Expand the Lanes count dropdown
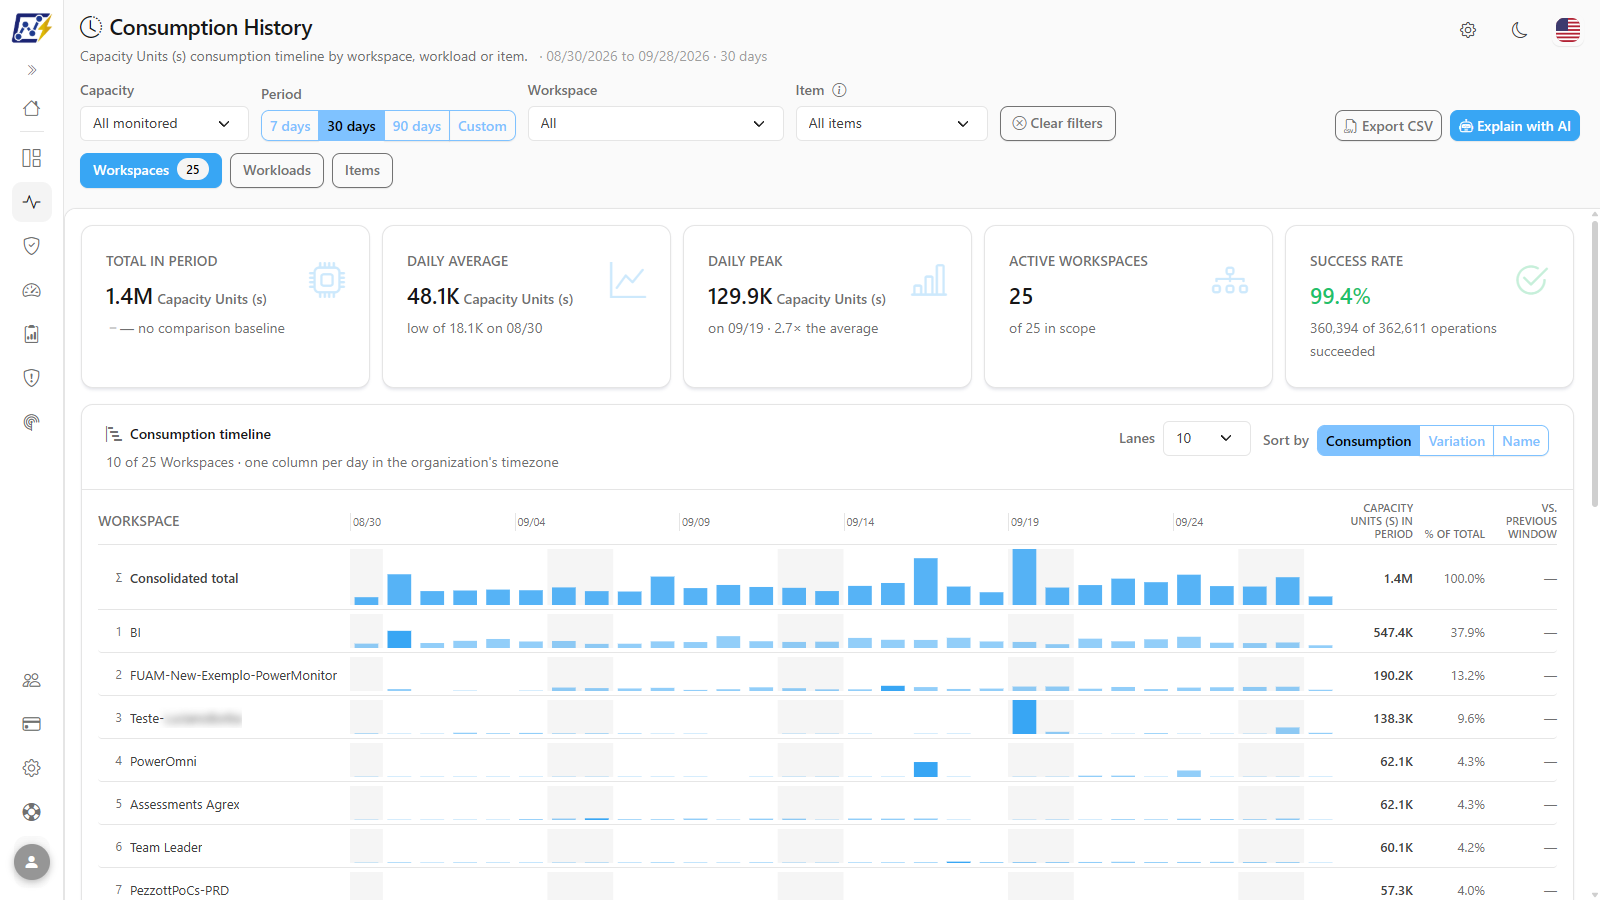This screenshot has width=1600, height=900. (x=1206, y=439)
